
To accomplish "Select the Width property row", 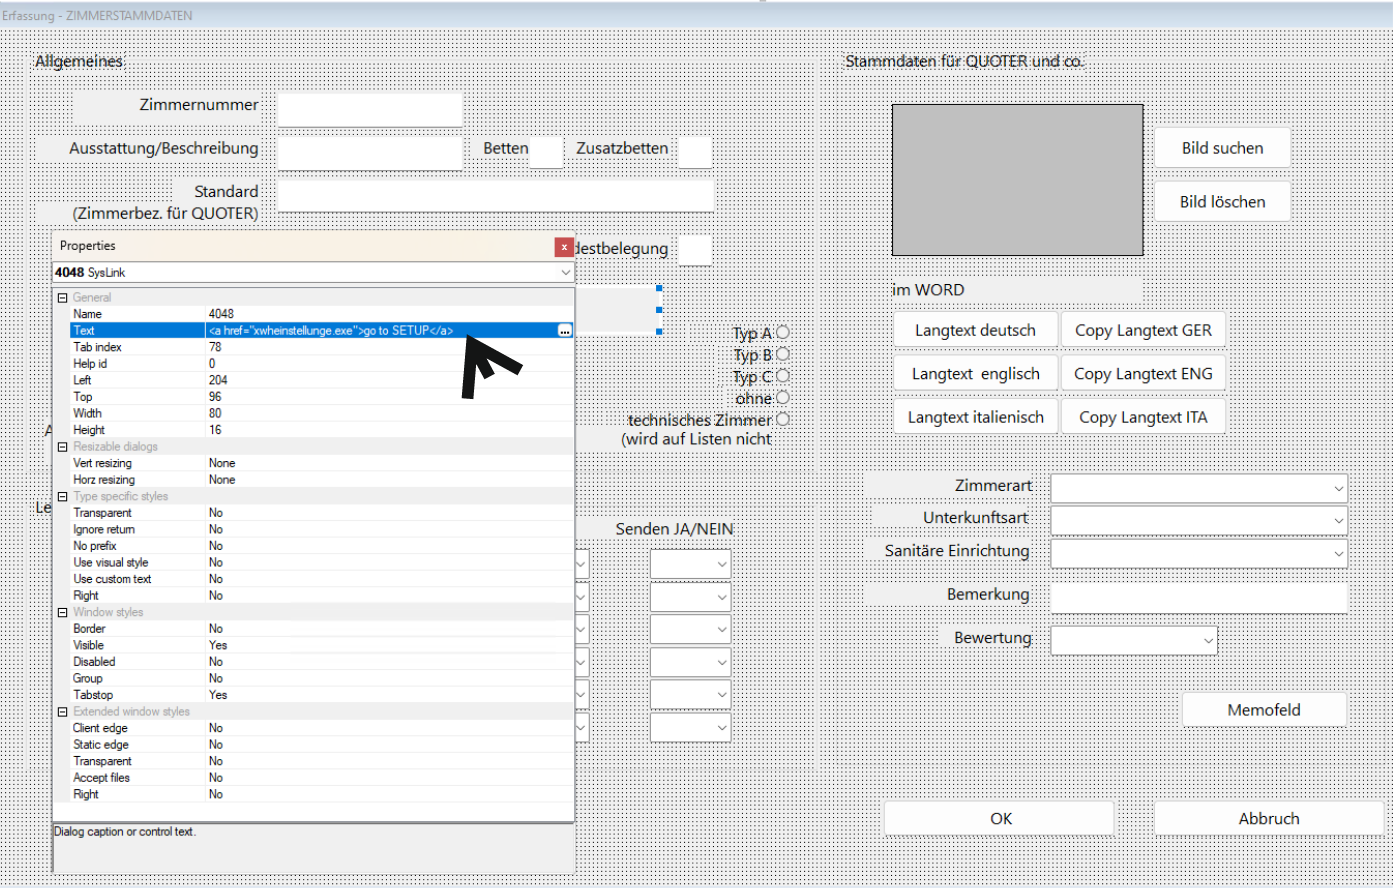I will coord(314,413).
